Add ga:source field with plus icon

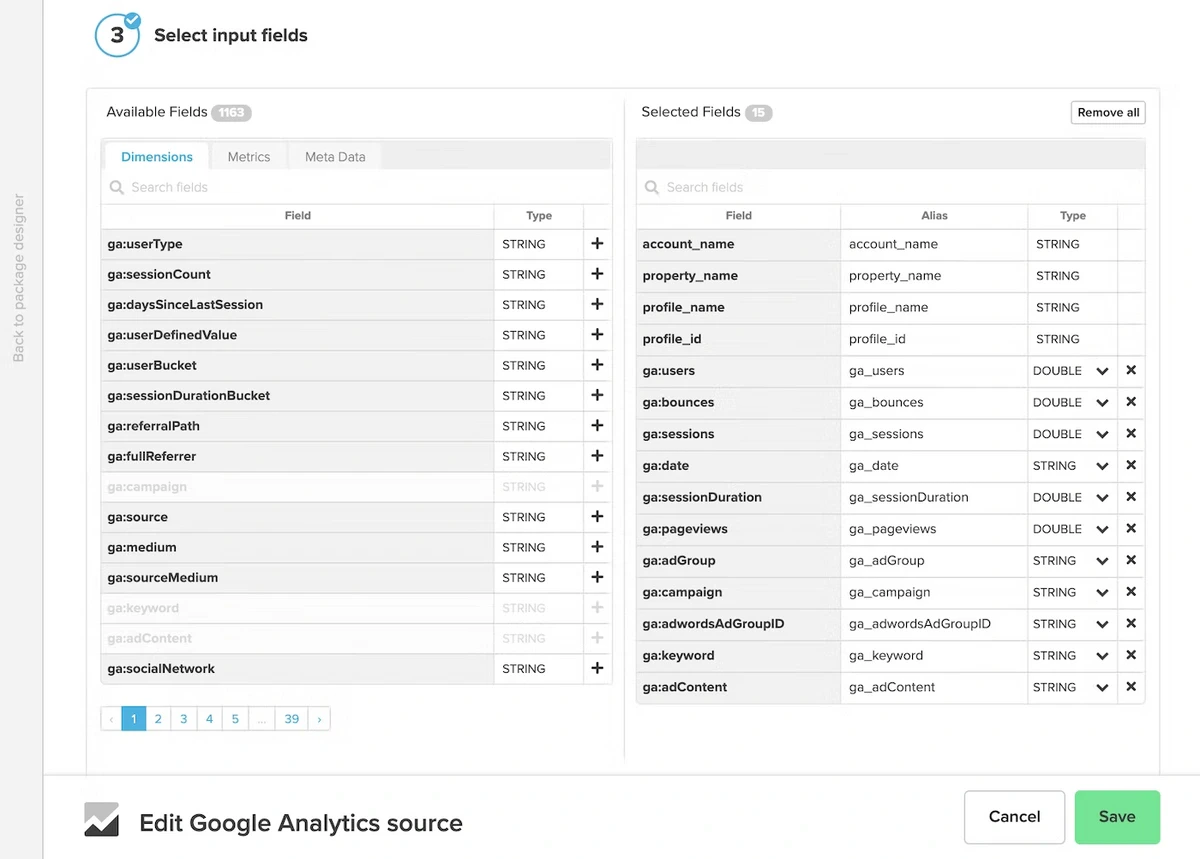coord(597,517)
